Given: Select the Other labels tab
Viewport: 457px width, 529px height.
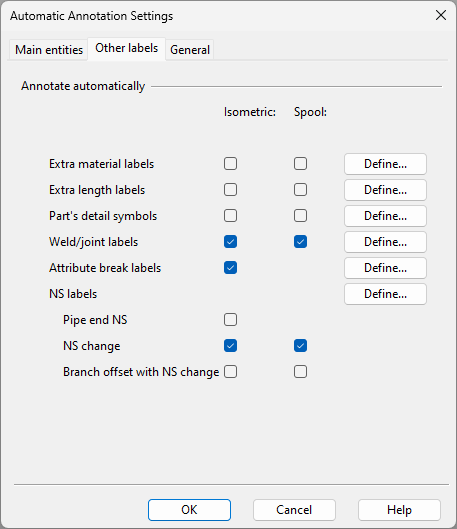Looking at the screenshot, I should click(126, 48).
